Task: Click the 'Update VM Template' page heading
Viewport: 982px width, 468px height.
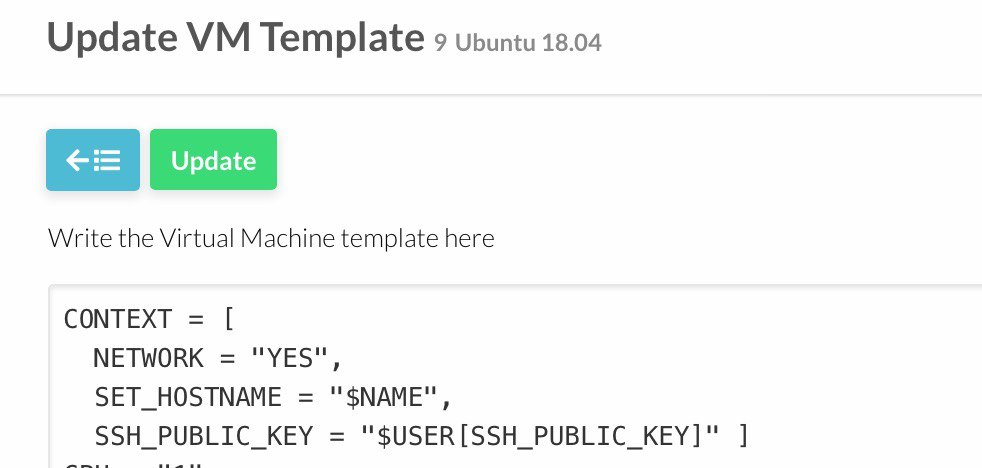Action: [x=235, y=36]
